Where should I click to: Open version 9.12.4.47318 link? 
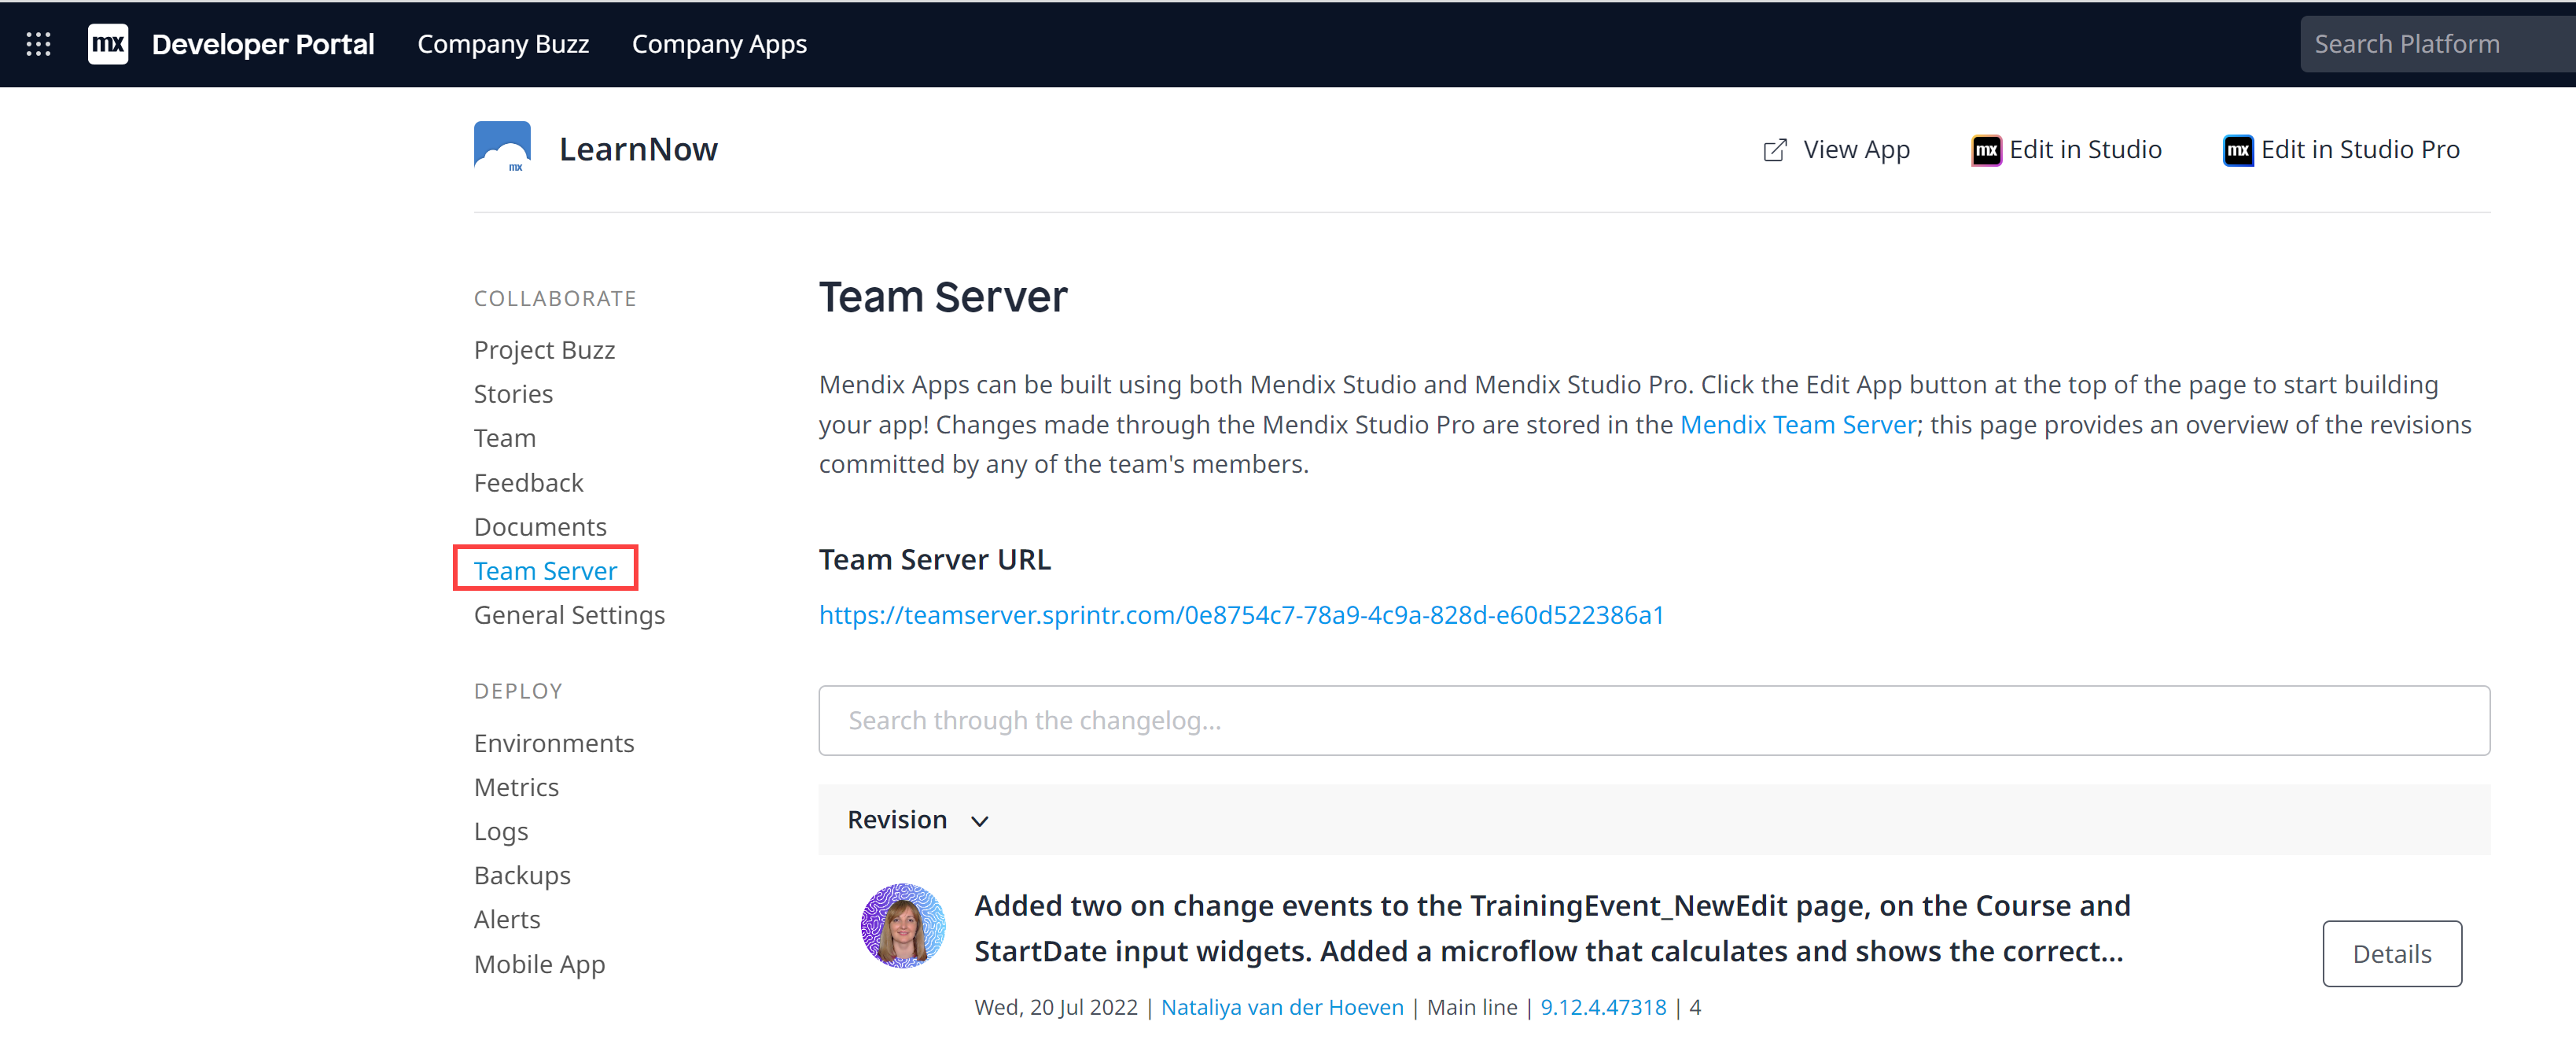pos(1603,1007)
